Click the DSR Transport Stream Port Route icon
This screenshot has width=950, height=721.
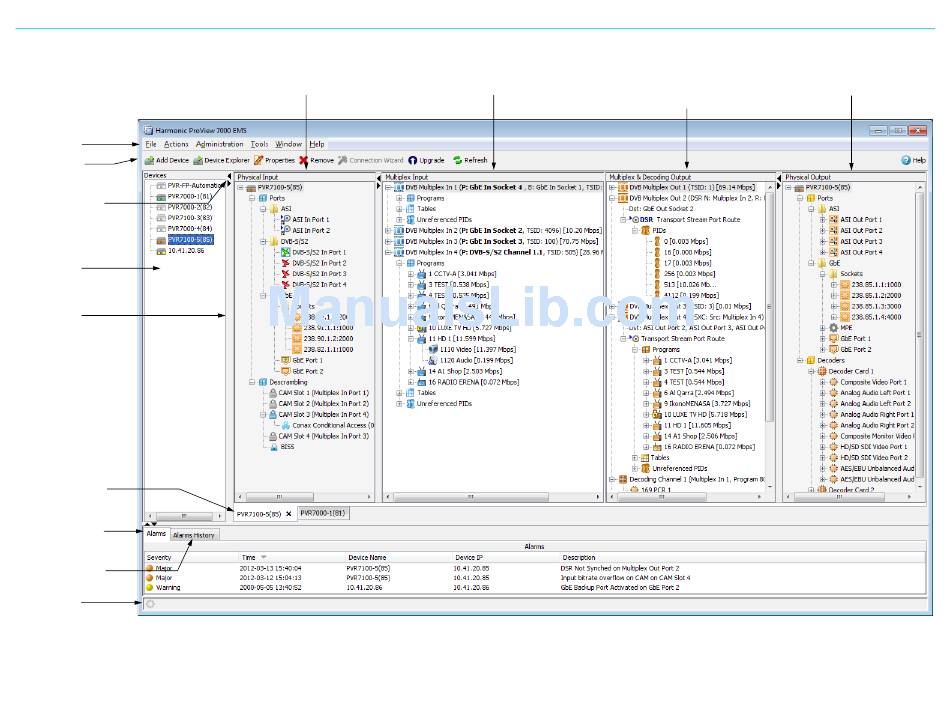point(636,220)
